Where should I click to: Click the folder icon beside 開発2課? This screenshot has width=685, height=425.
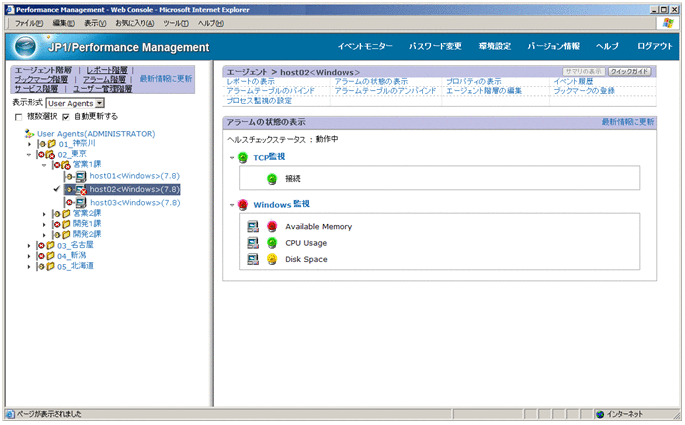[x=66, y=235]
